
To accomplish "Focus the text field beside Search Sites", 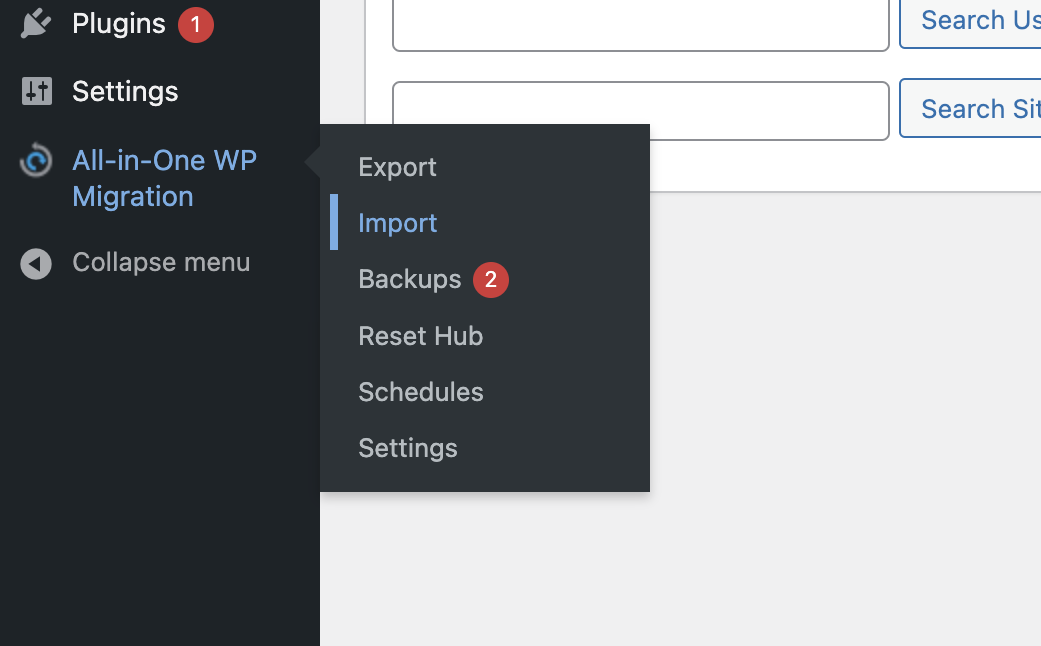I will point(640,110).
